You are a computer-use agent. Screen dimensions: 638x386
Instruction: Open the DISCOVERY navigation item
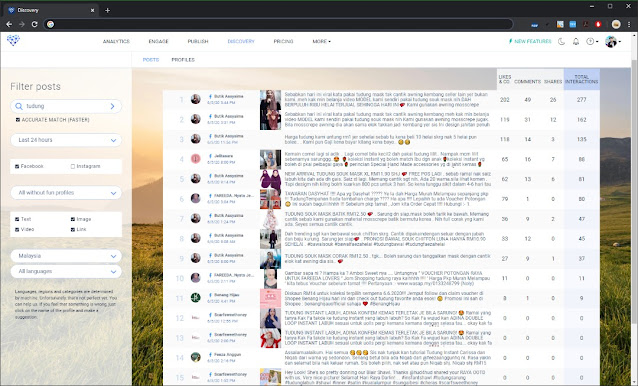(x=241, y=41)
